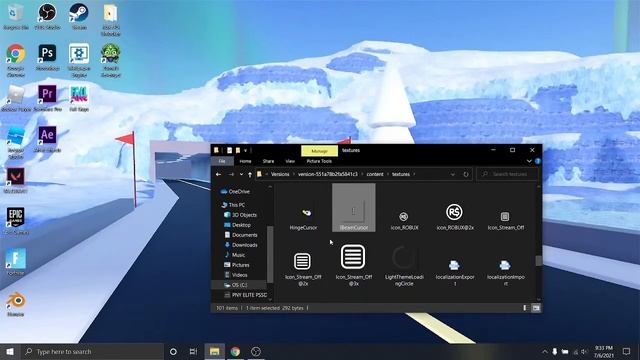Viewport: 640px width, 360px height.
Task: Open the Roblox Player desktop shortcut
Action: click(16, 98)
